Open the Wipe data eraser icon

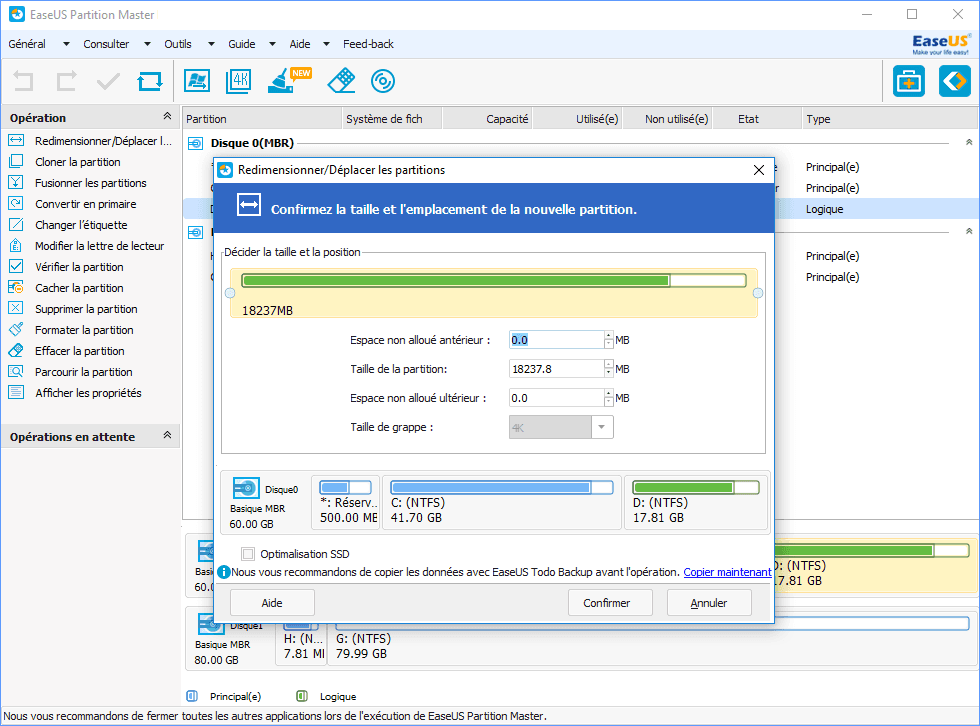pyautogui.click(x=341, y=81)
